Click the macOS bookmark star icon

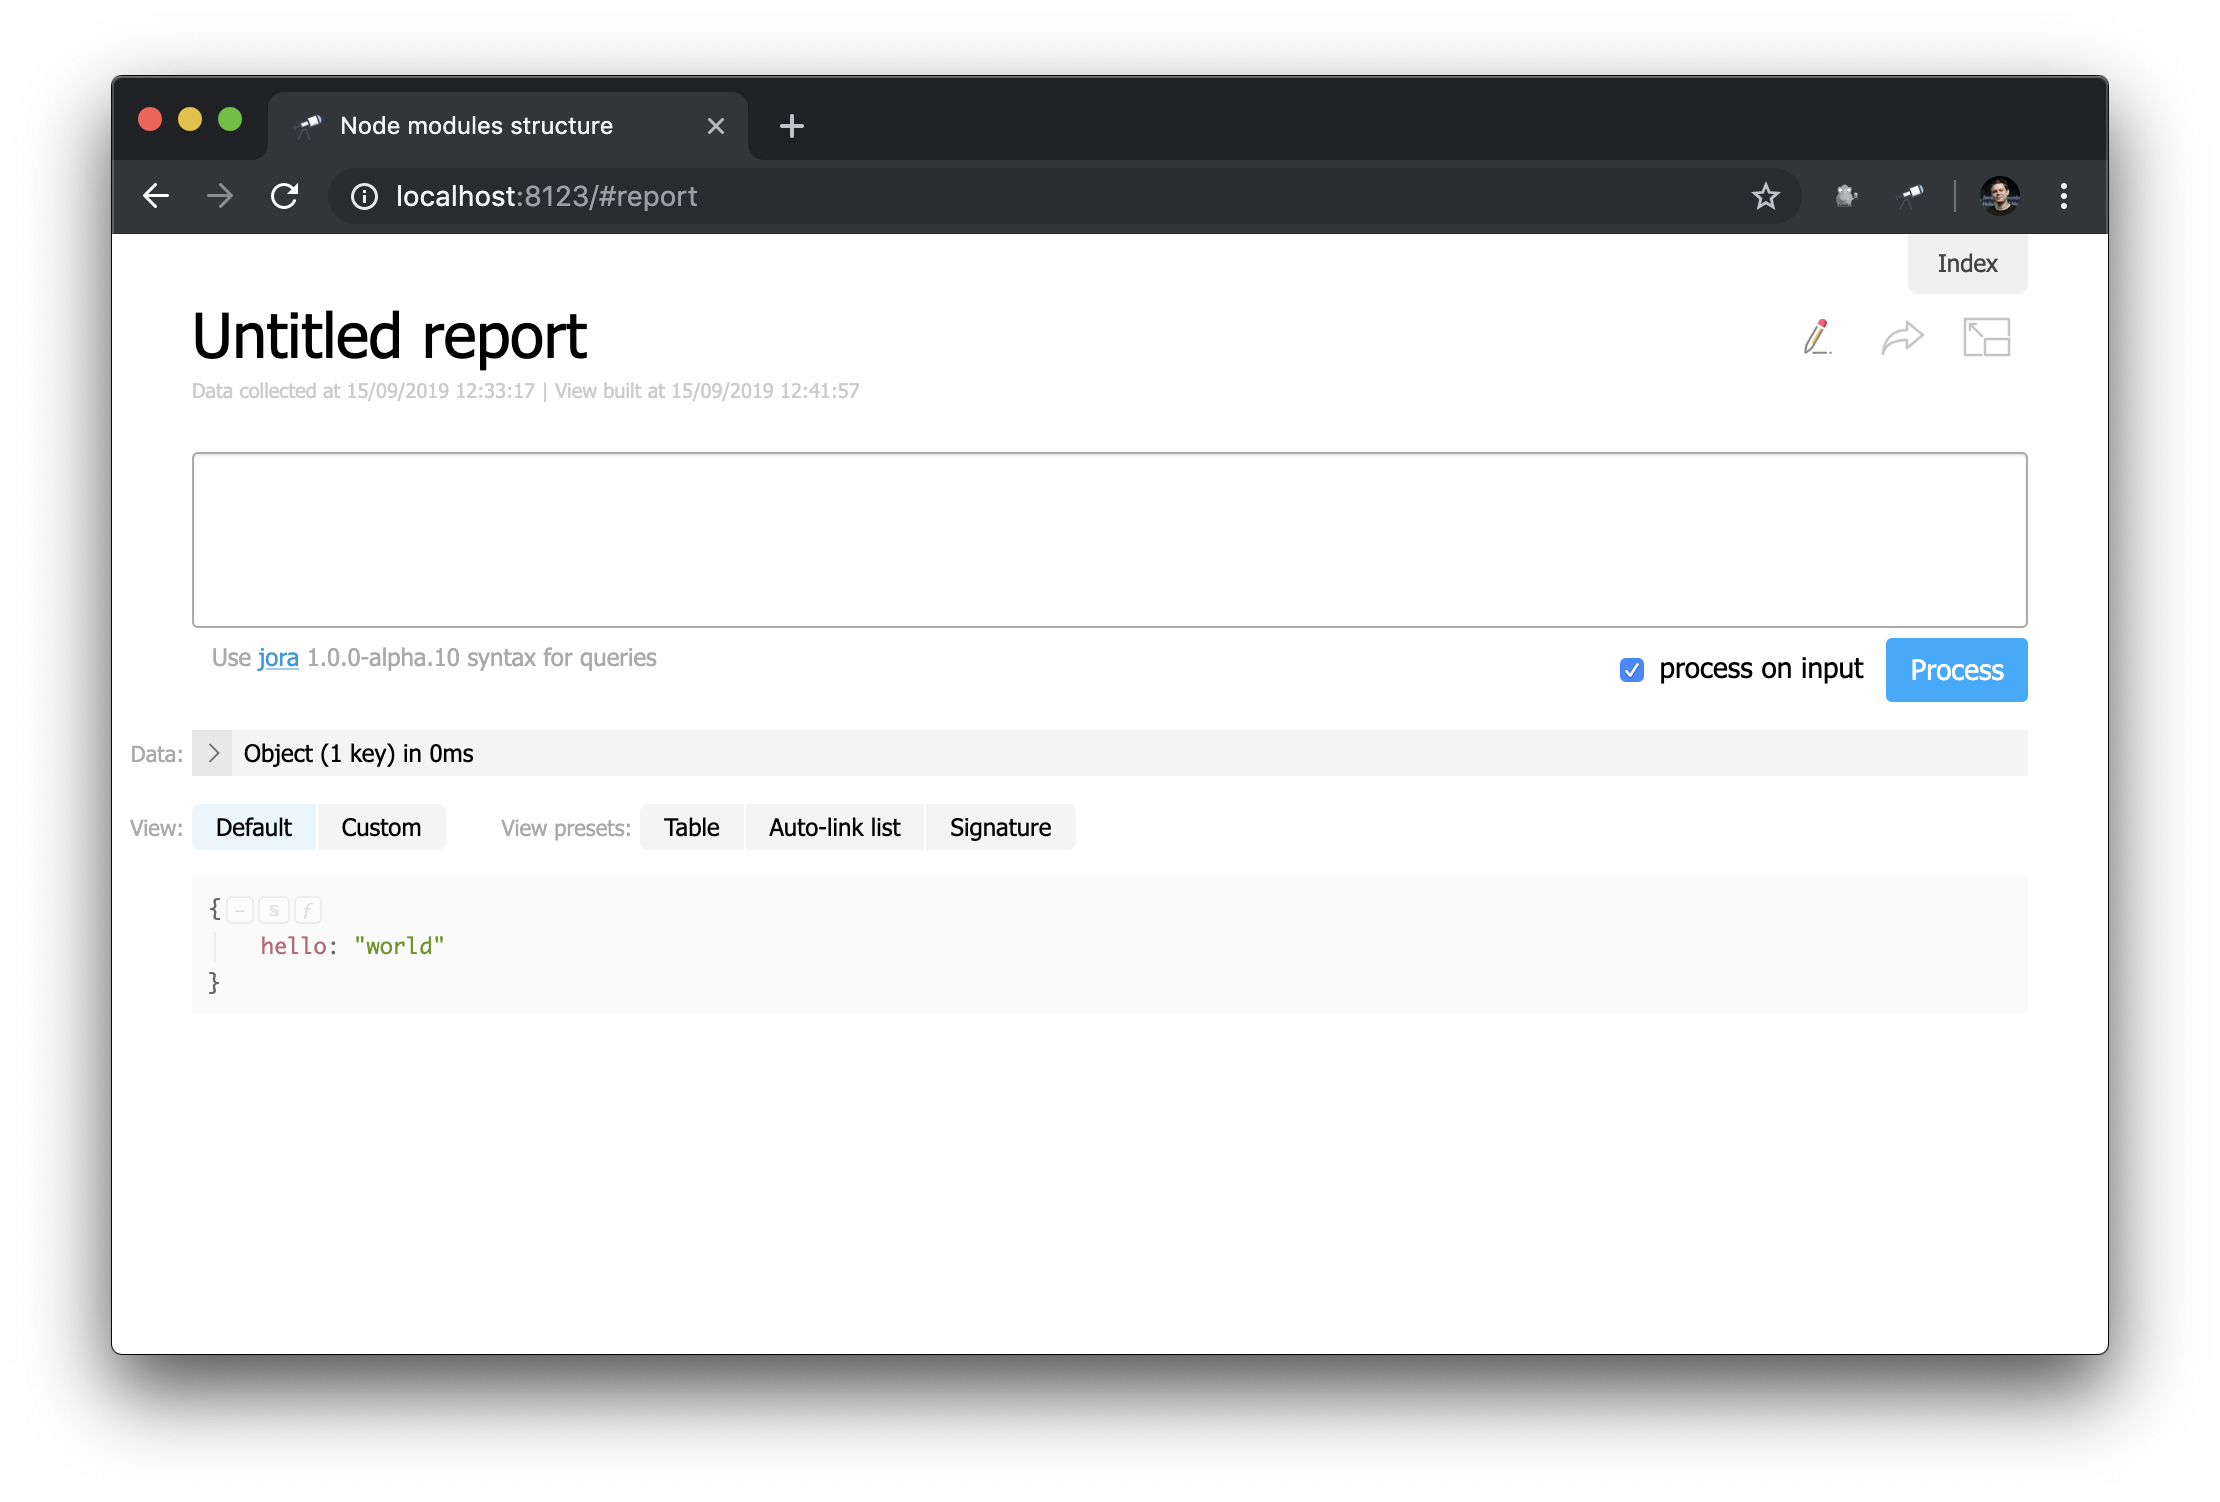1768,196
